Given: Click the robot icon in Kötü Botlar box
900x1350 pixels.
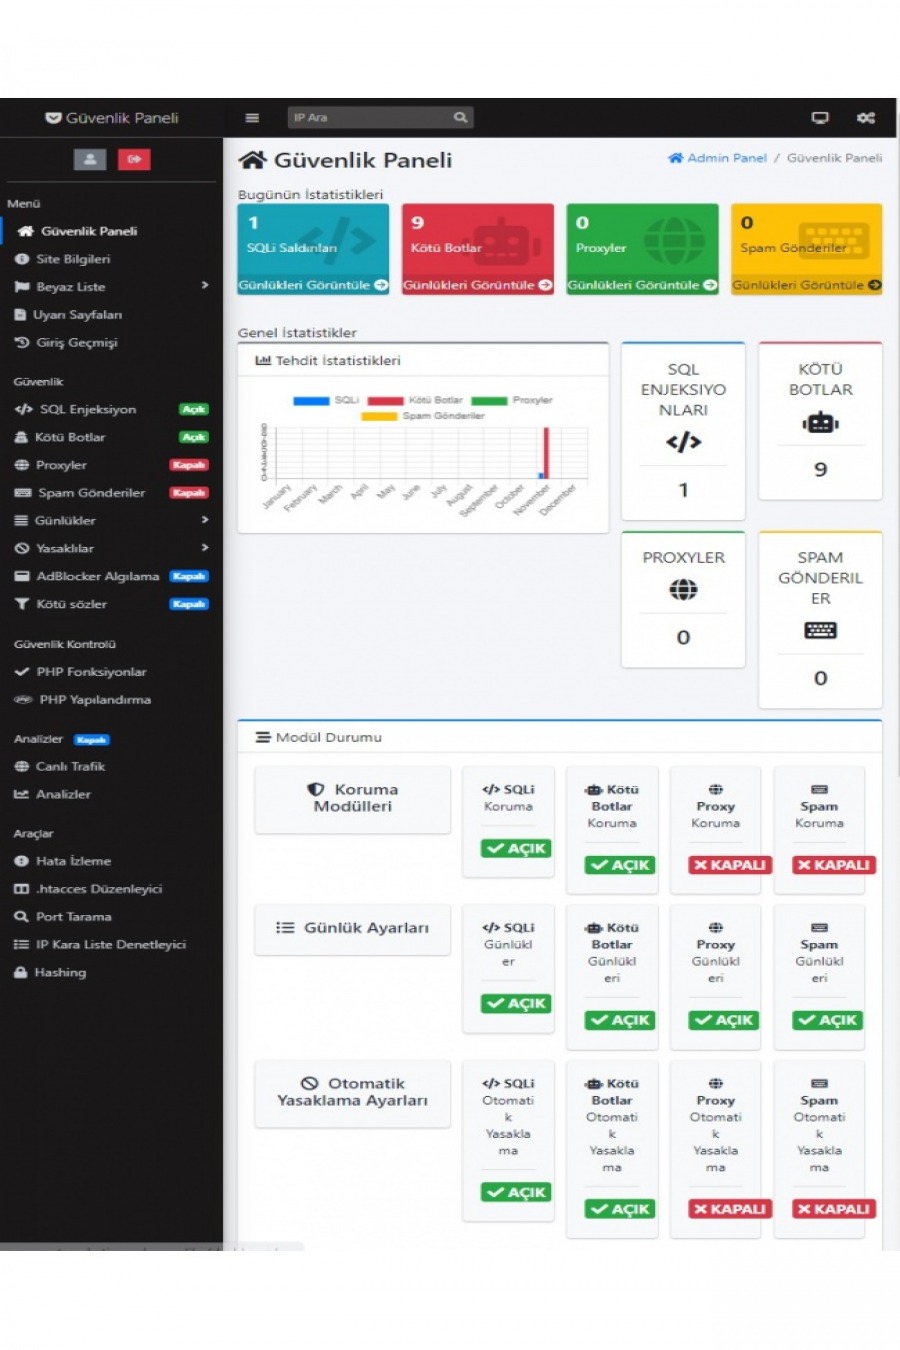Looking at the screenshot, I should 820,423.
